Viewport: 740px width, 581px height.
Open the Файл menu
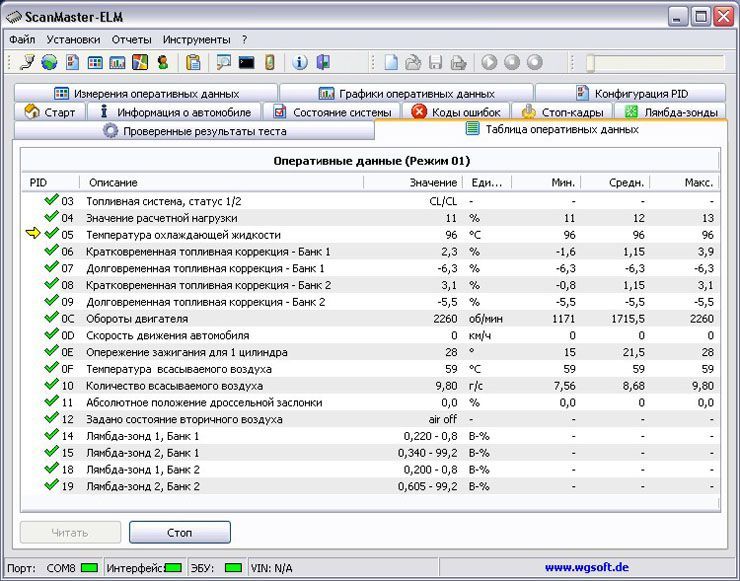pos(22,39)
